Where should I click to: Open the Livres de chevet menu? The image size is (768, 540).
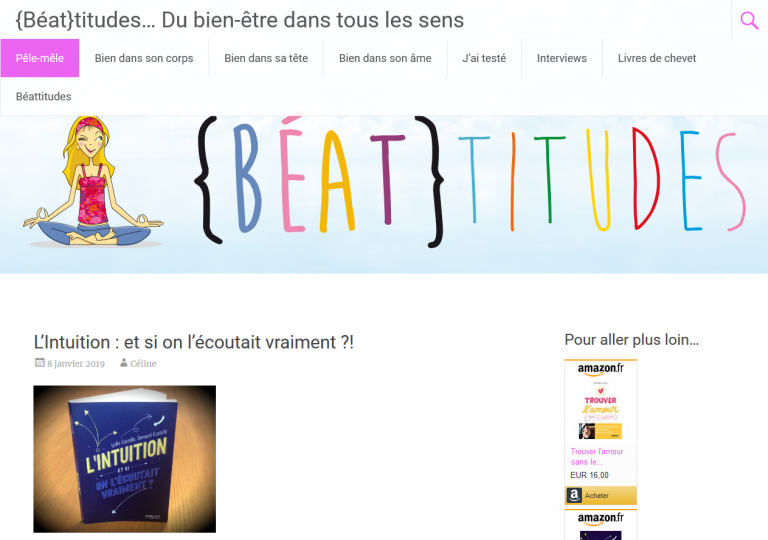pos(657,58)
